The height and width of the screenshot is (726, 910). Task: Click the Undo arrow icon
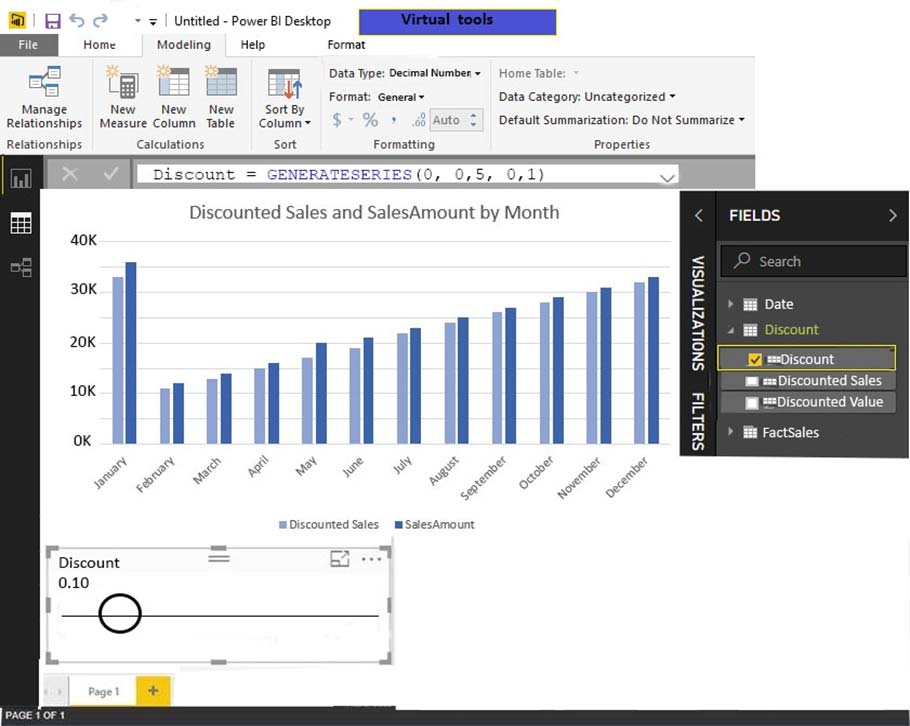77,20
